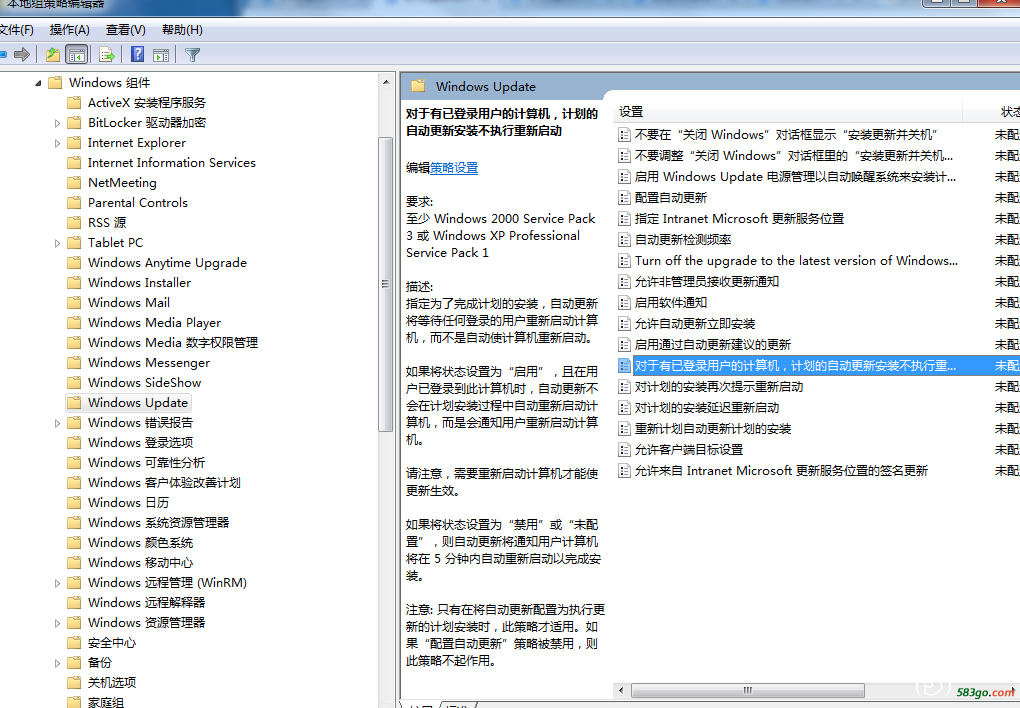The image size is (1020, 708).
Task: Click folder icon of Windows 日历
Action: pos(75,502)
